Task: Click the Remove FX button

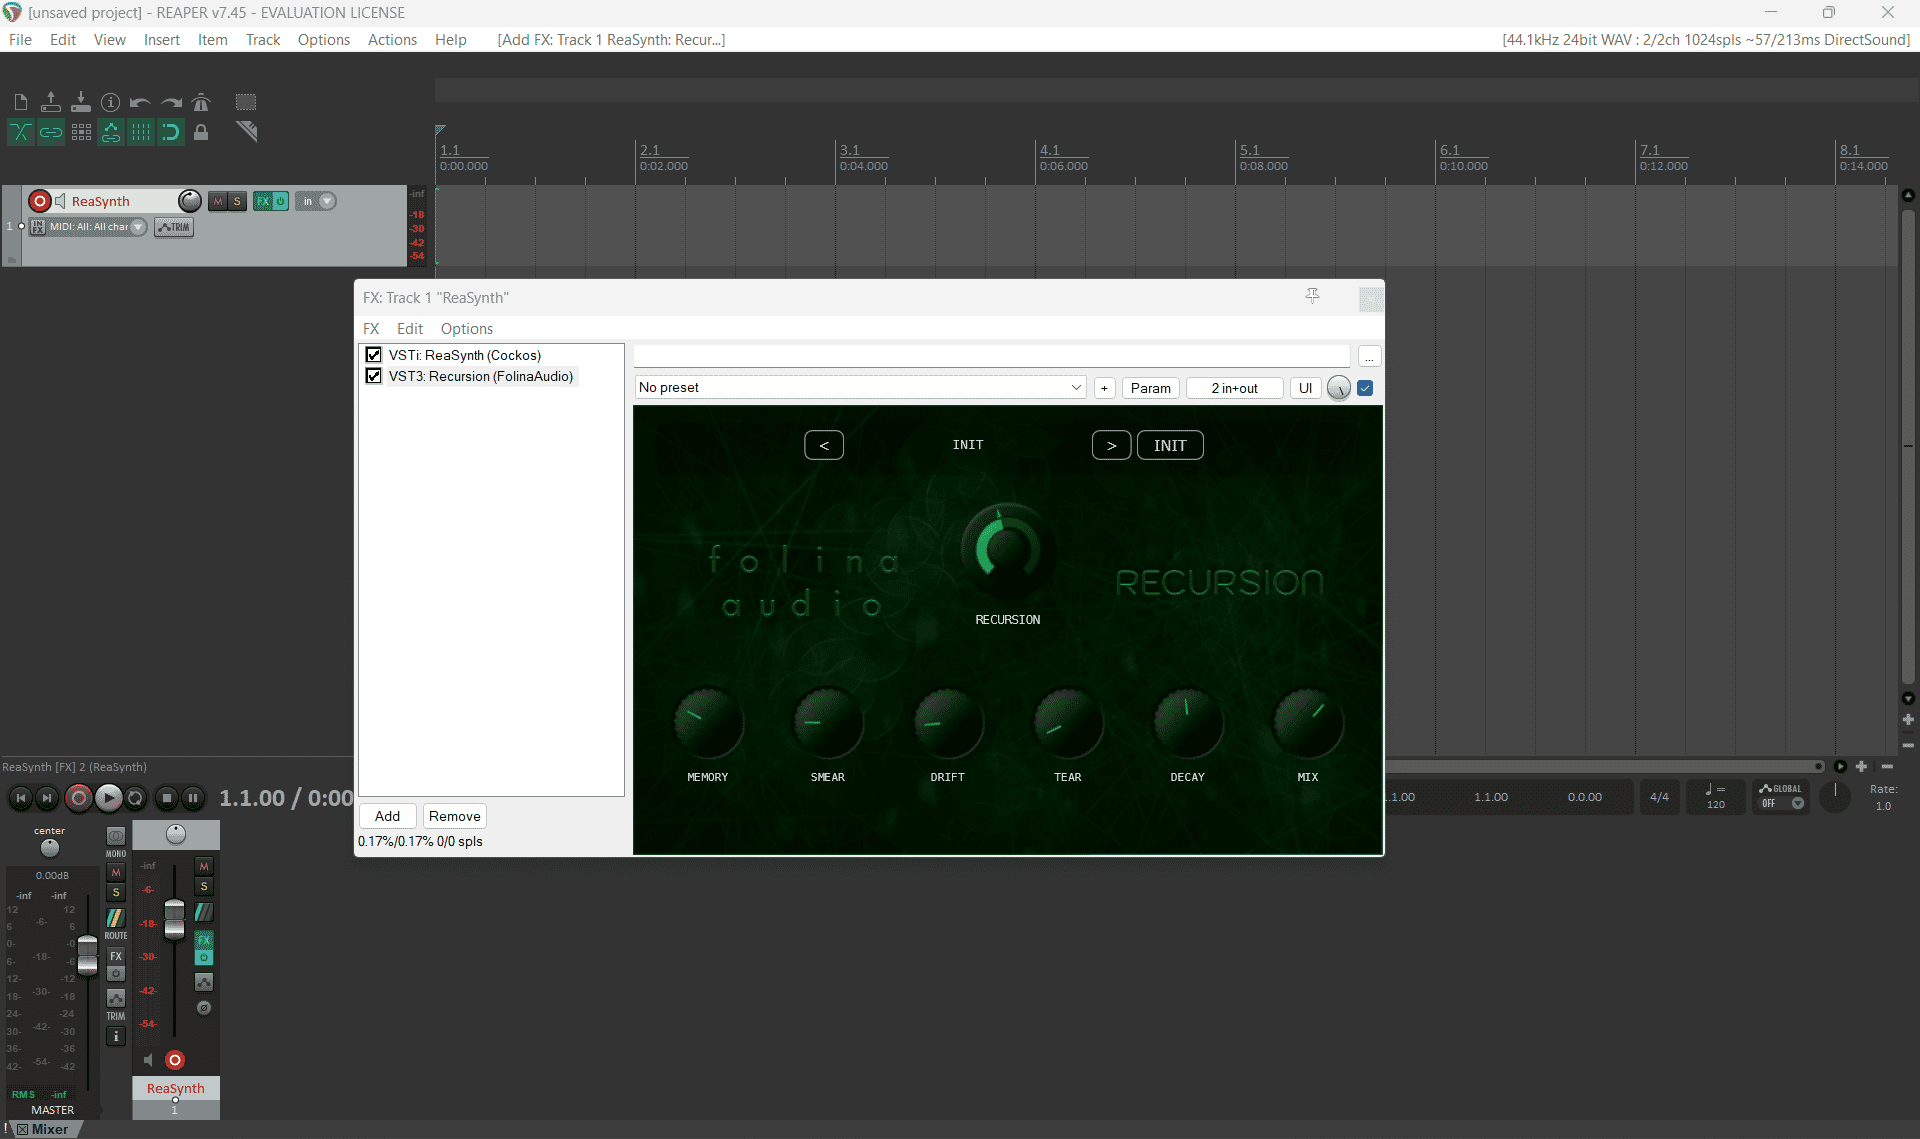Action: [x=455, y=816]
